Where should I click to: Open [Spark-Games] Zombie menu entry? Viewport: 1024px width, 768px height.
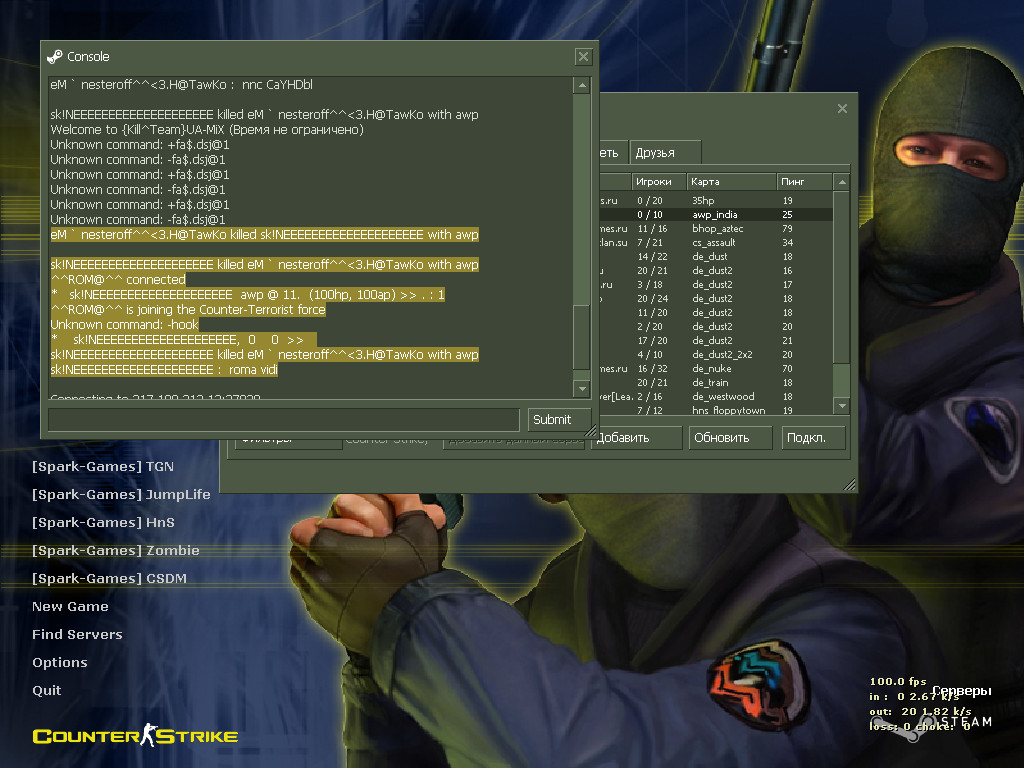click(116, 551)
